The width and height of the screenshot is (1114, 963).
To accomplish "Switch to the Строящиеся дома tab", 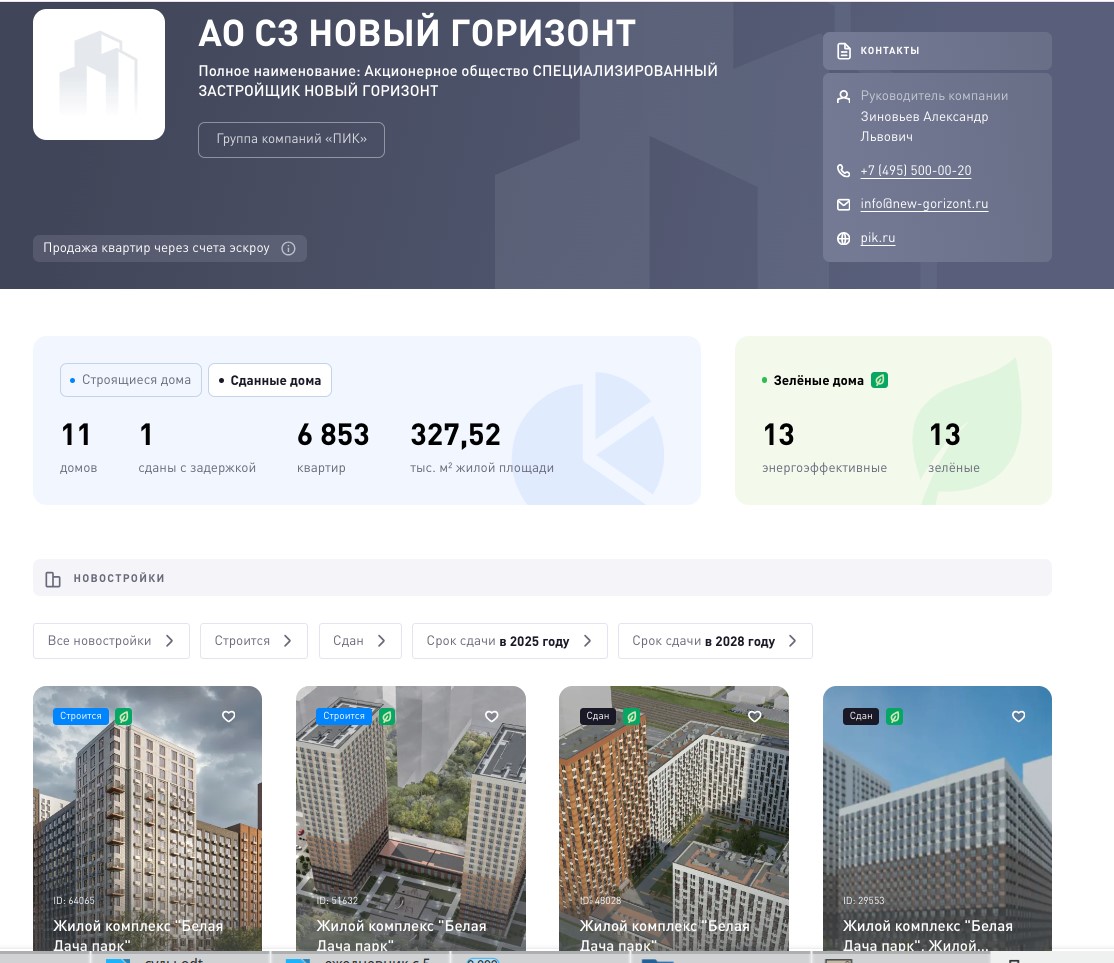I will pyautogui.click(x=131, y=380).
